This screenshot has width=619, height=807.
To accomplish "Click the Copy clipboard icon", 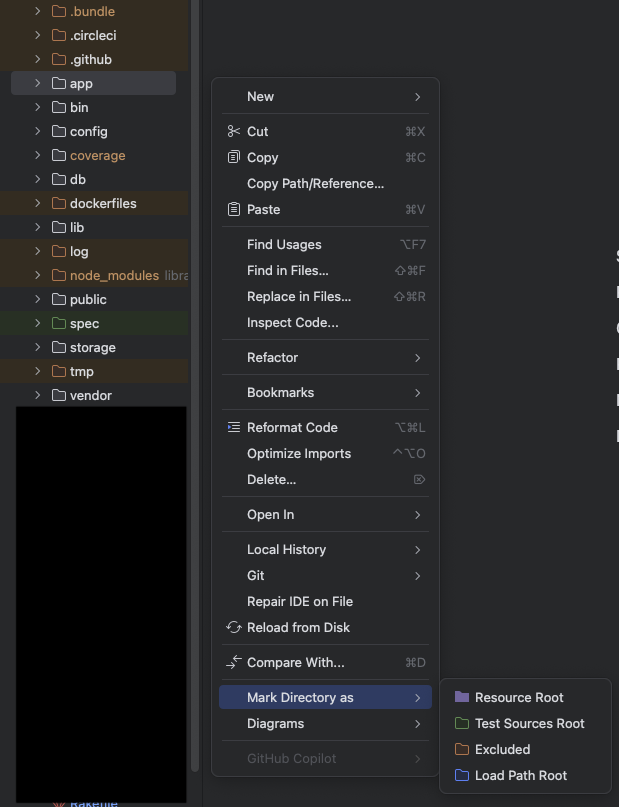I will coord(234,157).
